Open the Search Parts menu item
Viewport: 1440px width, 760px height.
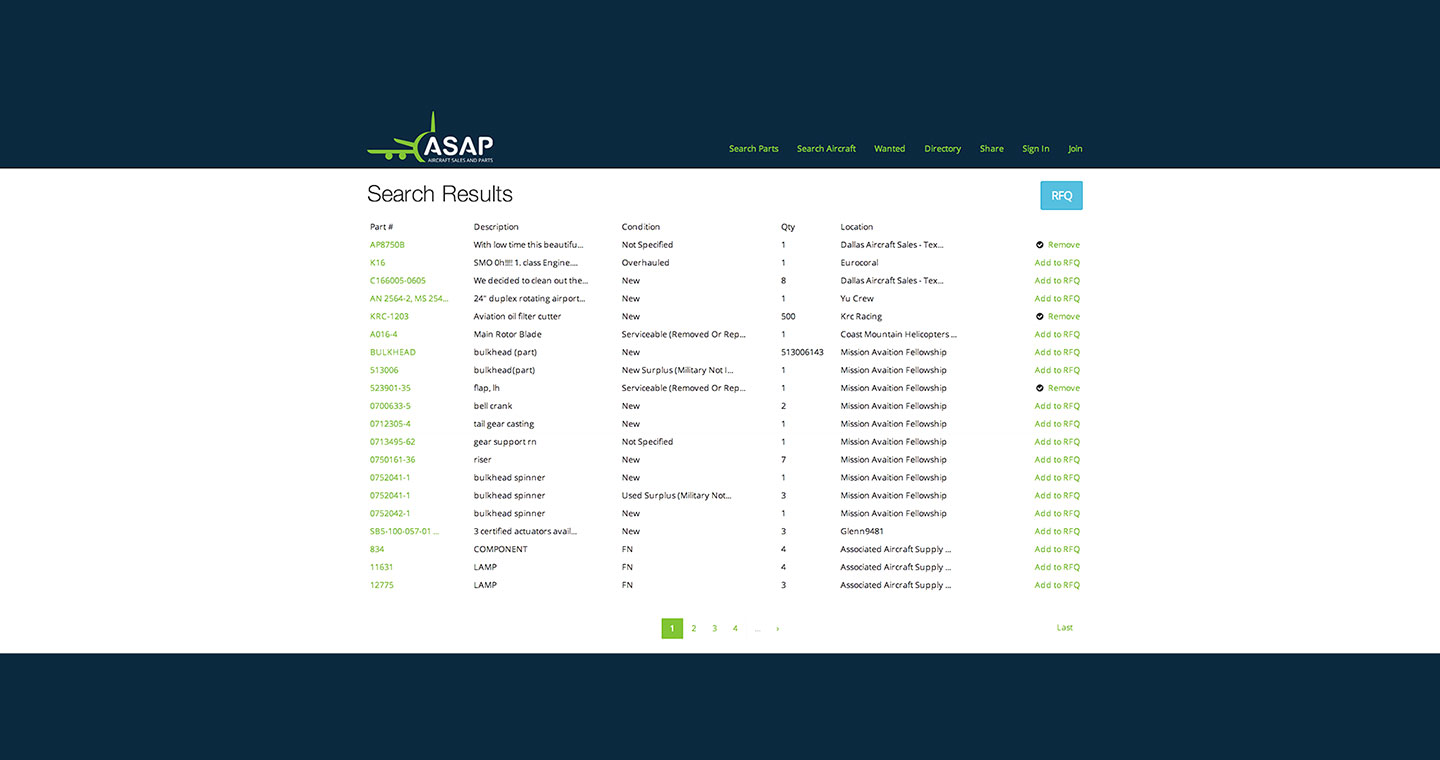(753, 149)
